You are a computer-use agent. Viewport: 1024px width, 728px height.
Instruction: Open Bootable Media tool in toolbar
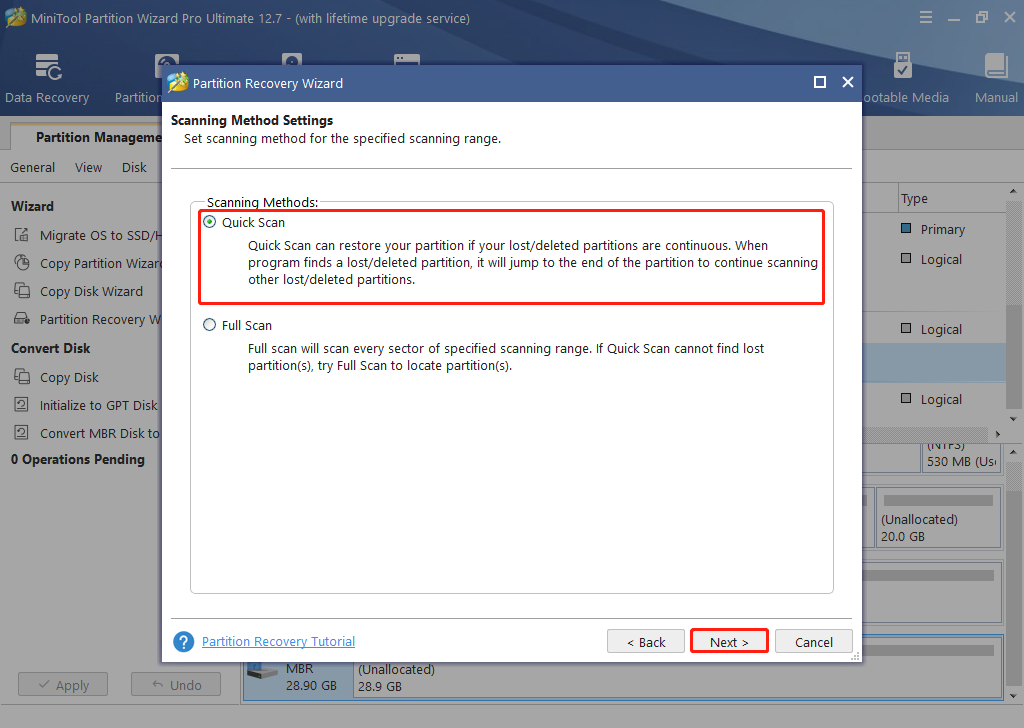tap(904, 79)
